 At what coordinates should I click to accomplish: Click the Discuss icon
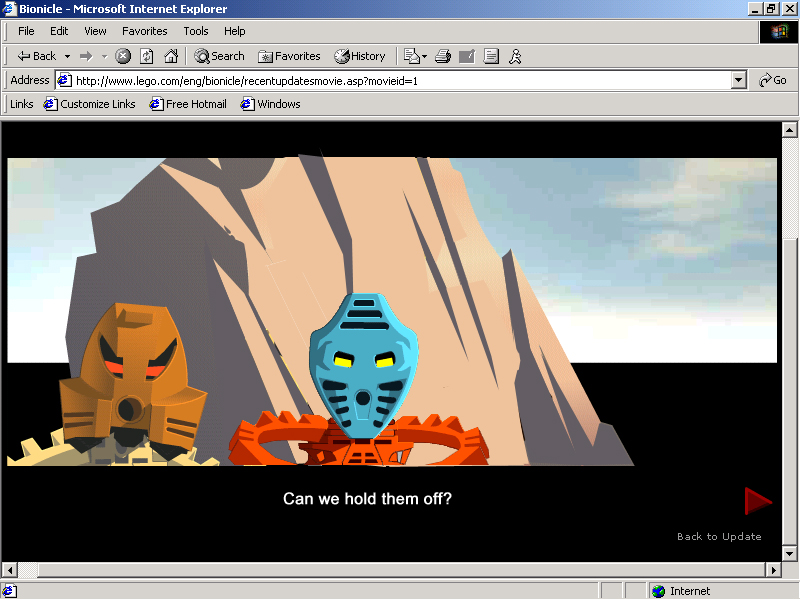click(491, 56)
